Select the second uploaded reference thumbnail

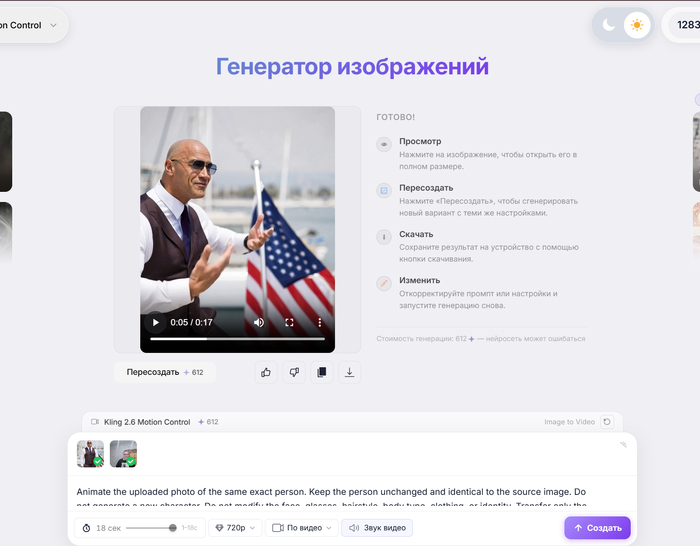123,454
